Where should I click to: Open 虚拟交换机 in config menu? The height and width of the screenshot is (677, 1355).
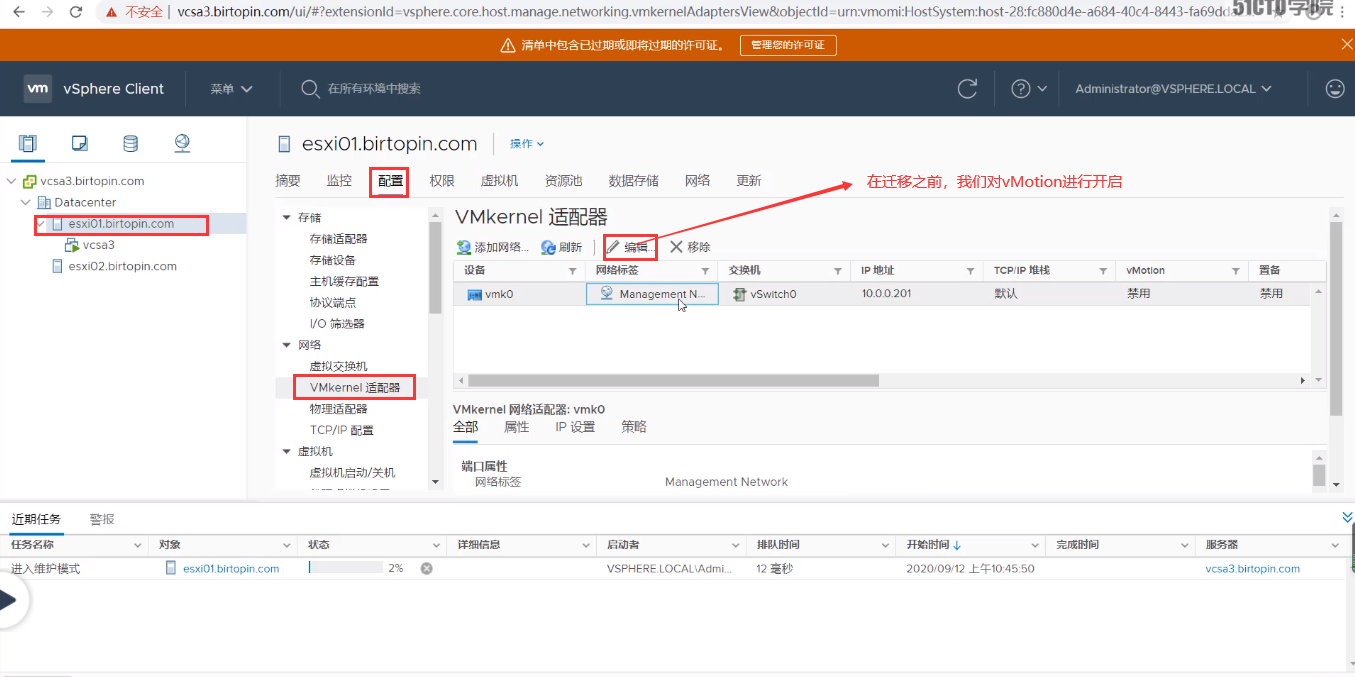(x=338, y=366)
